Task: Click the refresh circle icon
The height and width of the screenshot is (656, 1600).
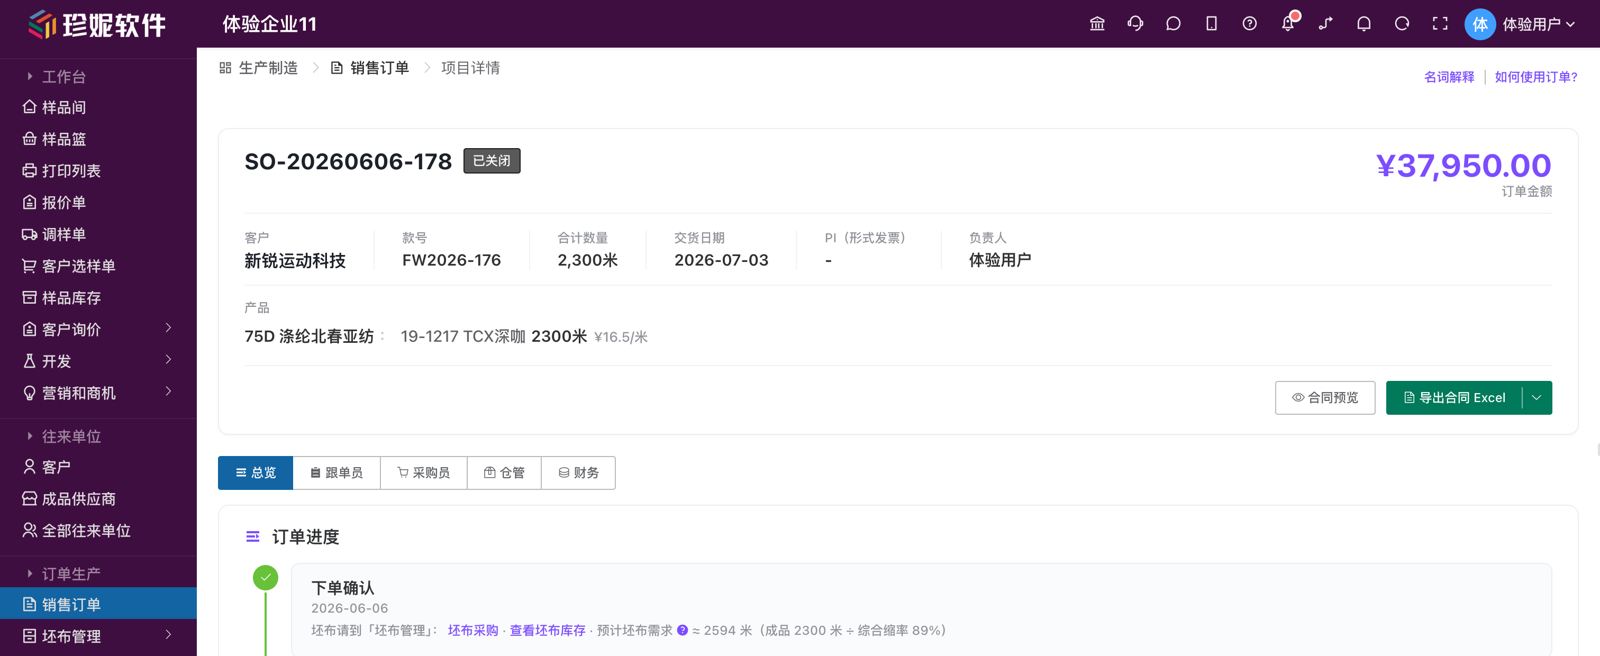Action: click(x=1402, y=24)
